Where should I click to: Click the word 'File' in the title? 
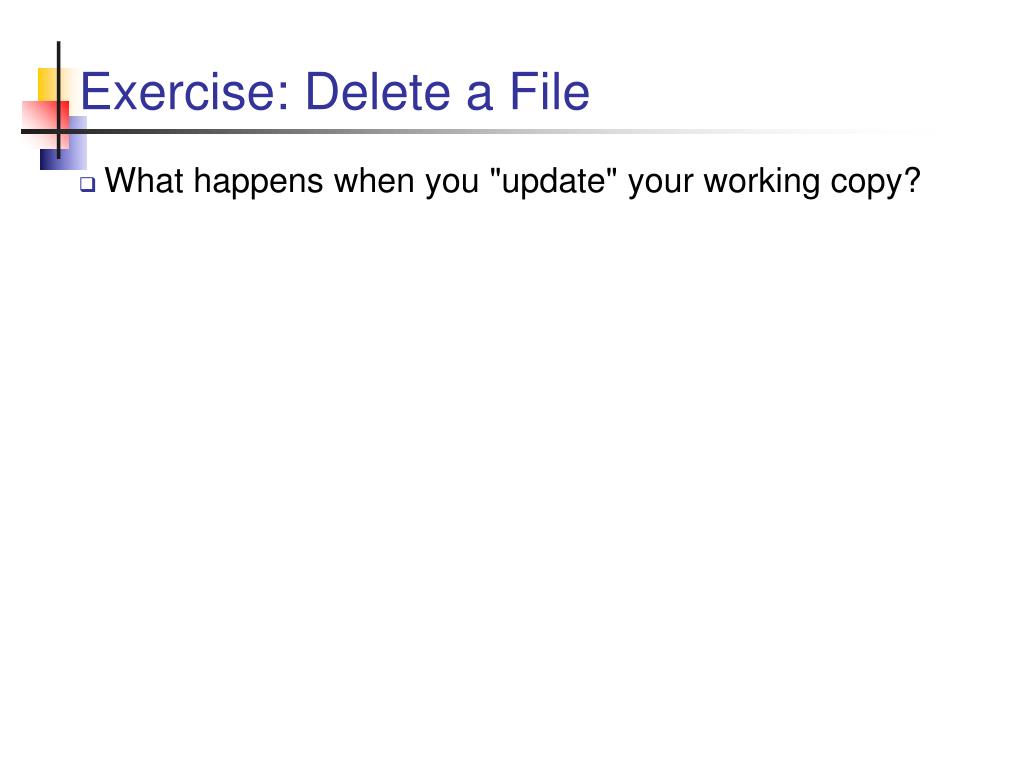tap(549, 91)
